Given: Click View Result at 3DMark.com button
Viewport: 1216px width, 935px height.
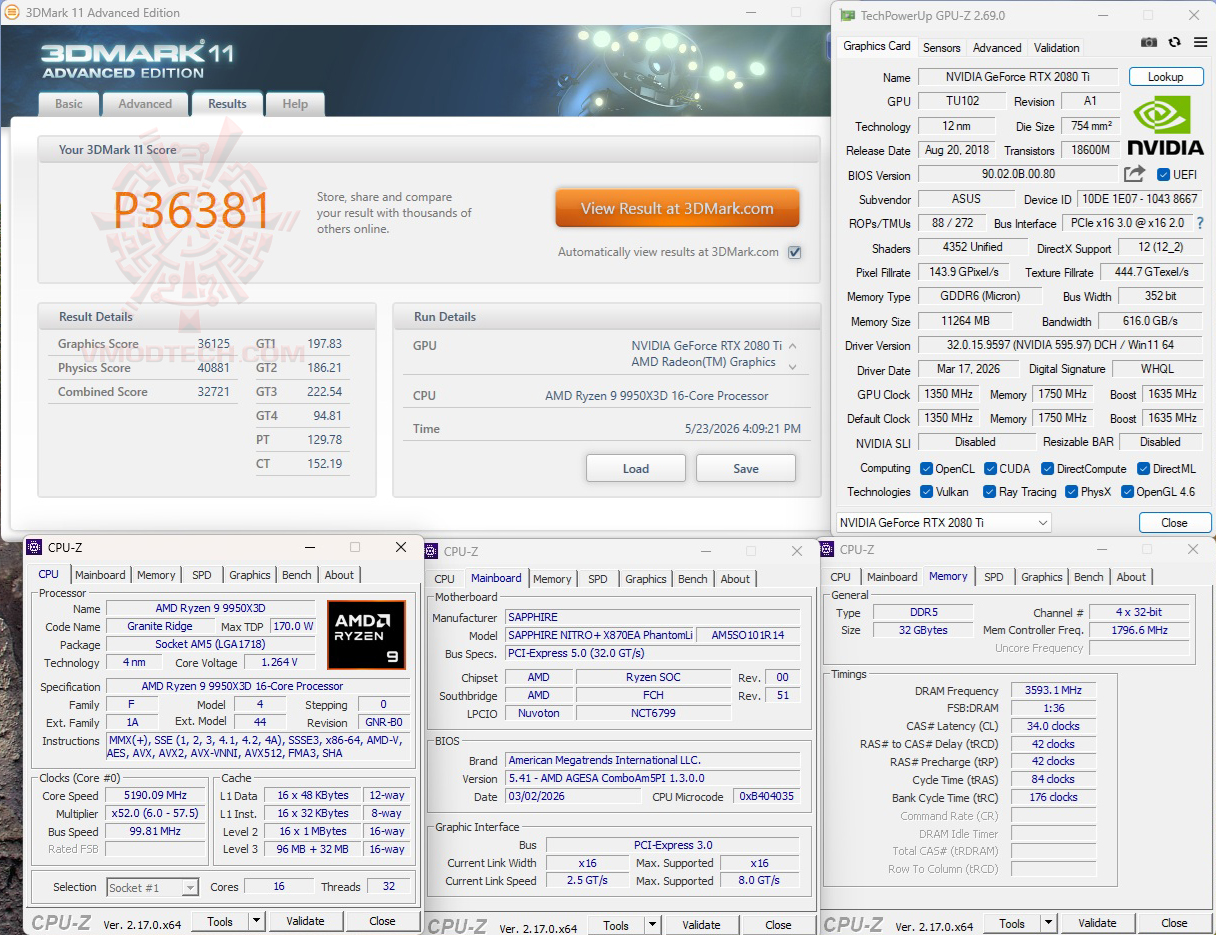Looking at the screenshot, I should tap(677, 209).
